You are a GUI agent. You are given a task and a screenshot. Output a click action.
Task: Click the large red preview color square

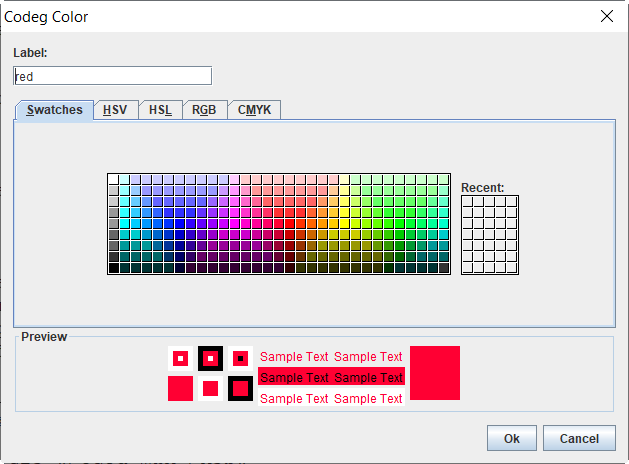coord(434,372)
